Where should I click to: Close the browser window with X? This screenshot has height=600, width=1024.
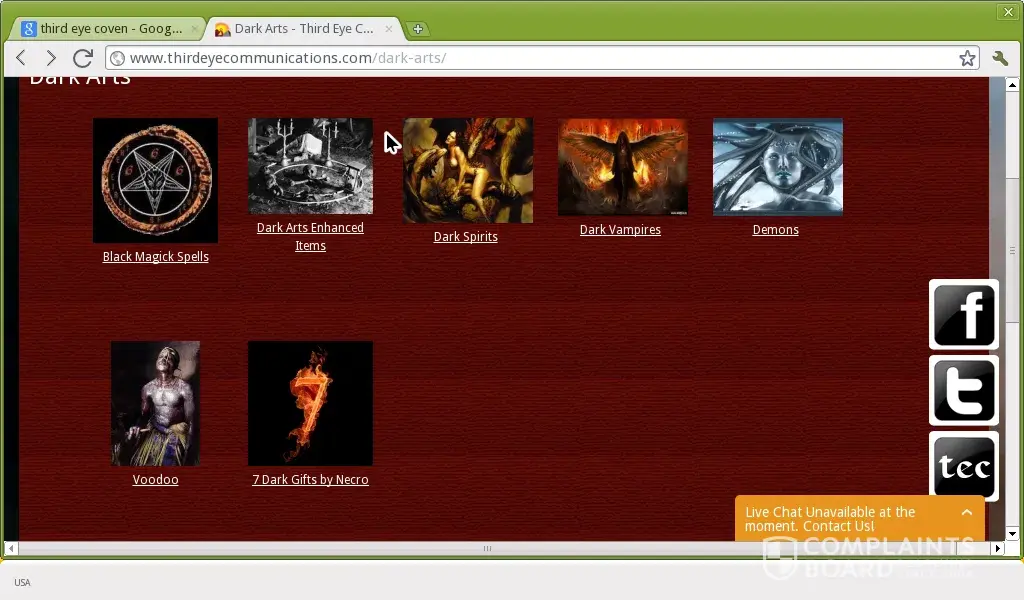(x=1008, y=12)
